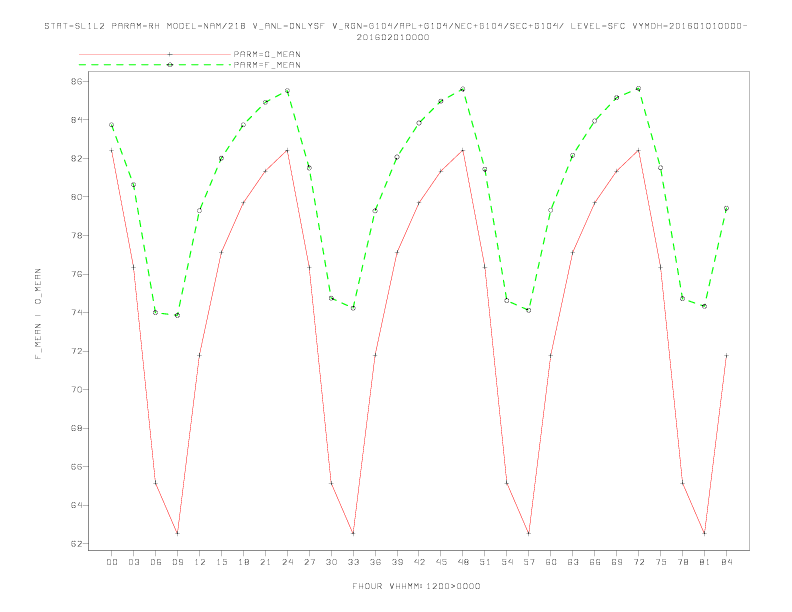
Task: Click x-axis tick label 24
Action: pos(287,562)
